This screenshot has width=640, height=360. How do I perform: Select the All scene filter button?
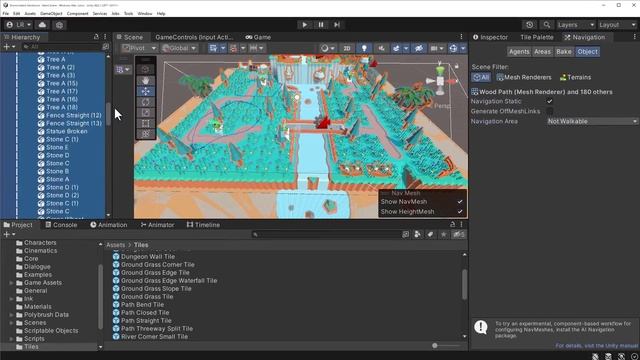tap(481, 77)
